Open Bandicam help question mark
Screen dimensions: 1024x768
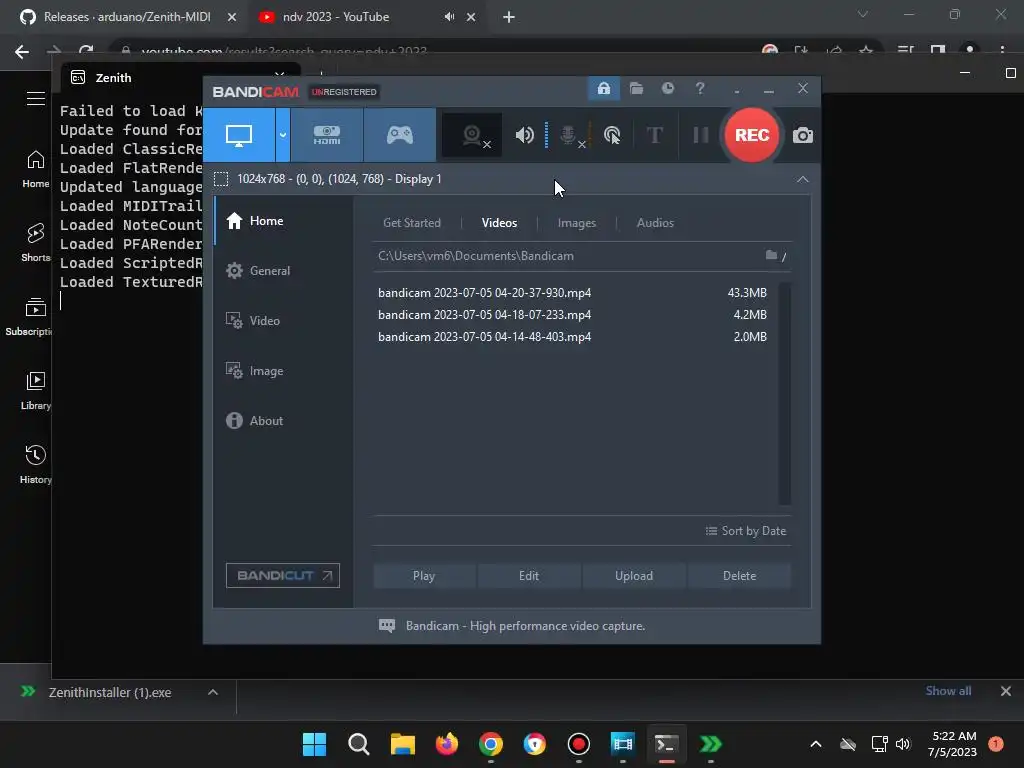pos(699,88)
